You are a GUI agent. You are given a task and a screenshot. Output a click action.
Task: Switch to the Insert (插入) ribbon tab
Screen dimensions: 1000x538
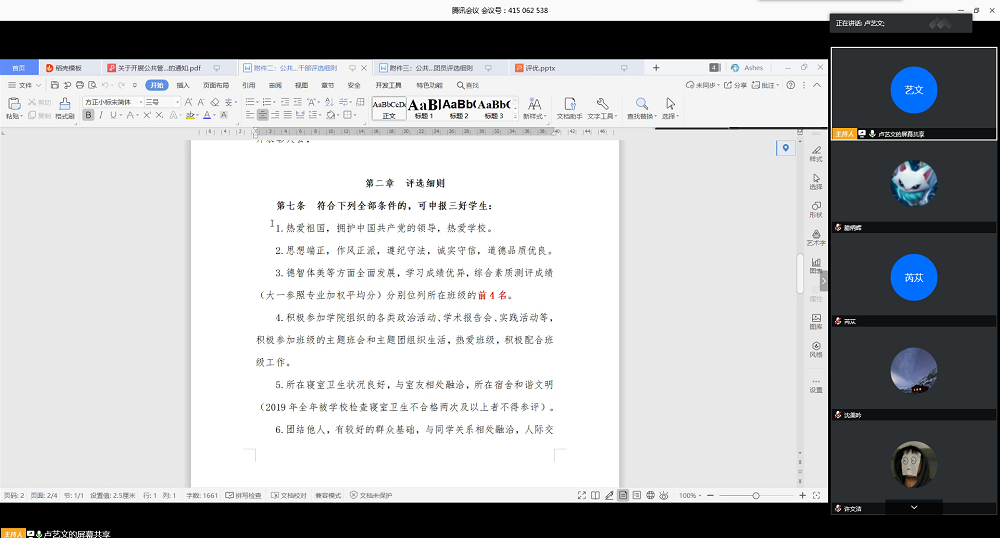tap(183, 86)
